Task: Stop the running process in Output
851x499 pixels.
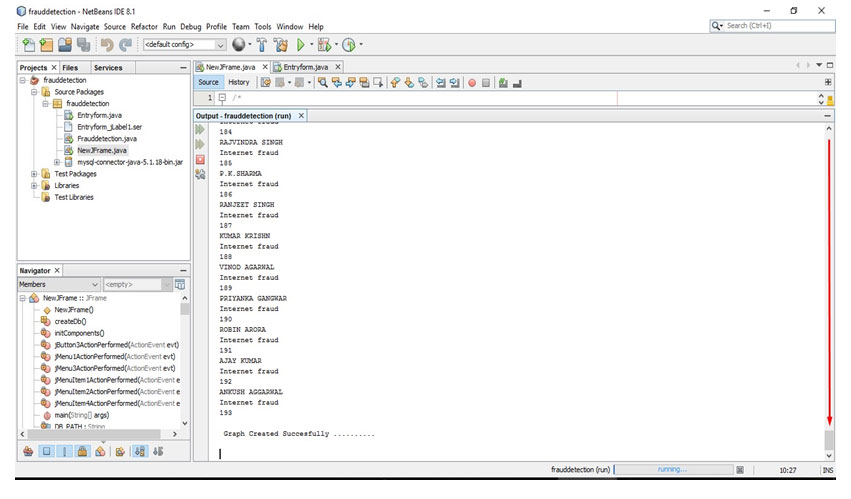Action: (x=200, y=159)
